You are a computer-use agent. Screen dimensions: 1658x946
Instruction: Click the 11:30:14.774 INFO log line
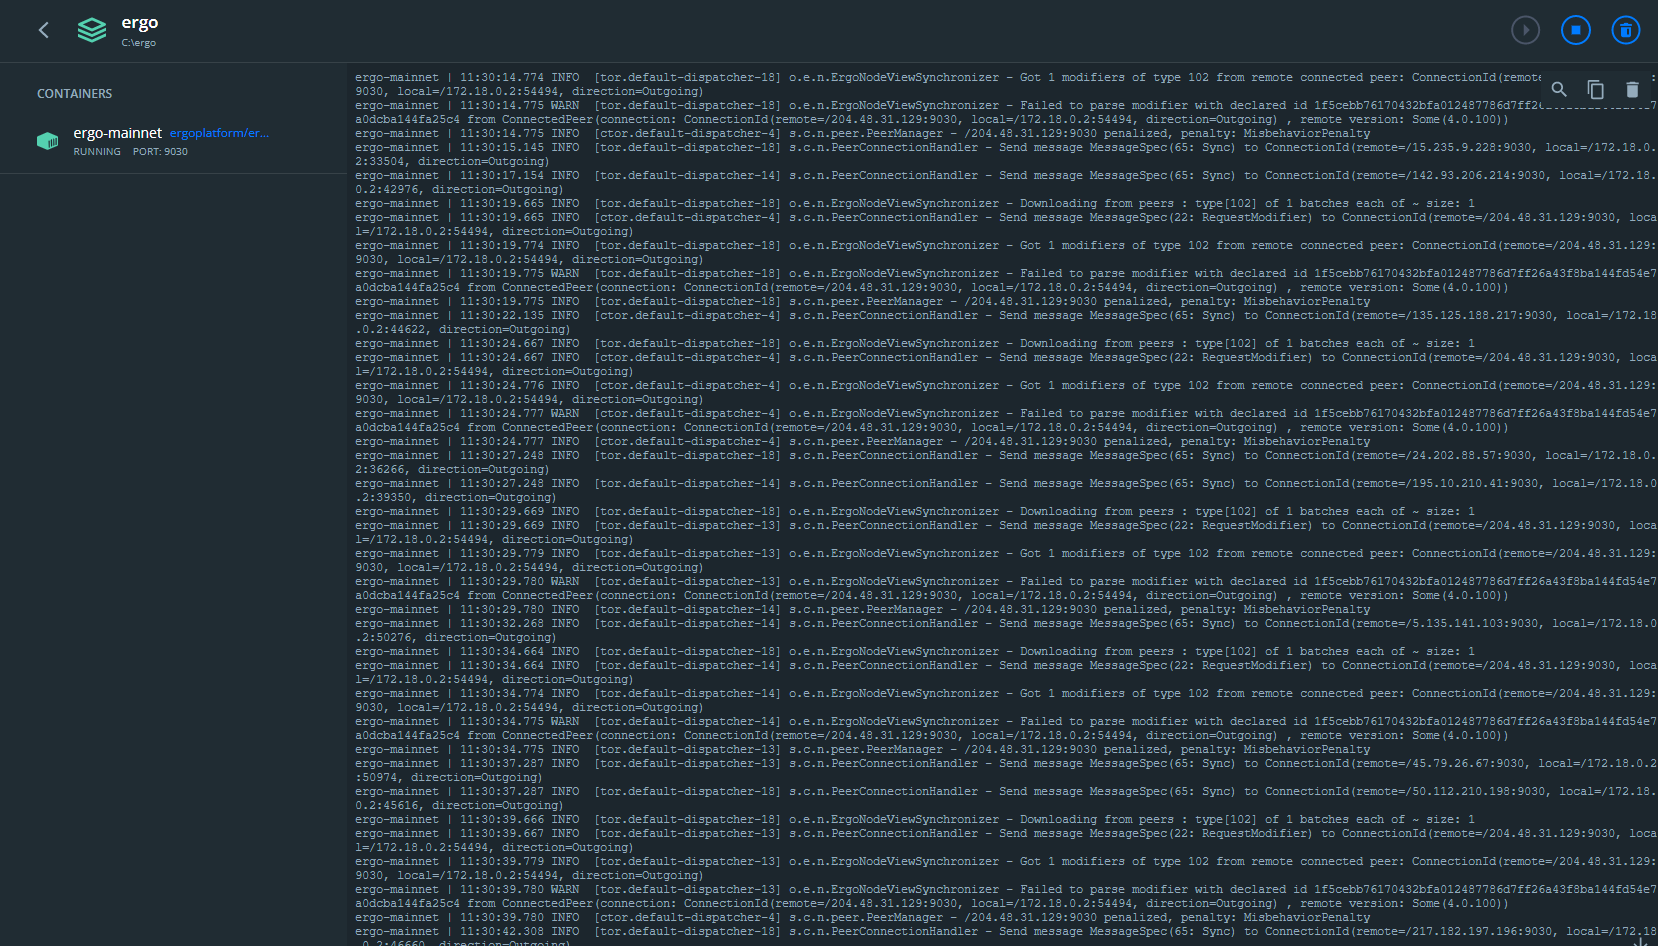pos(1005,84)
